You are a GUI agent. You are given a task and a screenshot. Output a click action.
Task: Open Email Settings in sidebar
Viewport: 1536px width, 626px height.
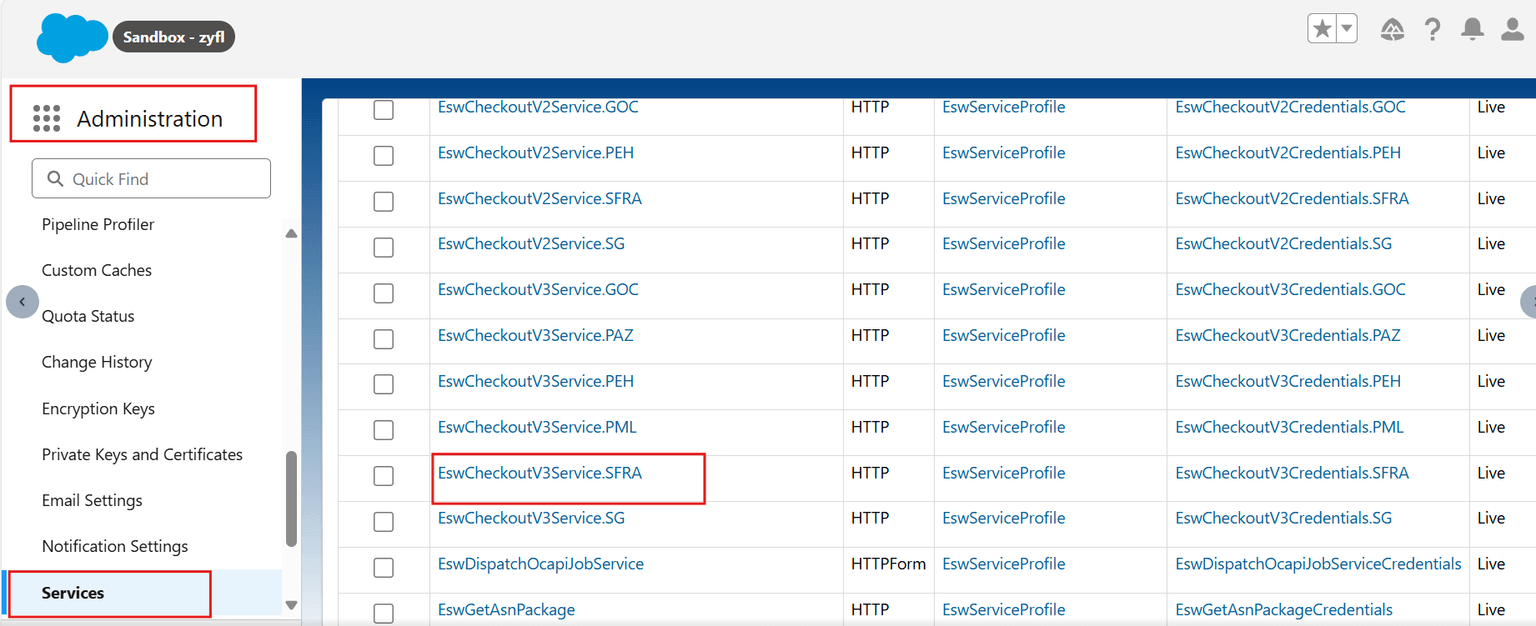coord(92,500)
